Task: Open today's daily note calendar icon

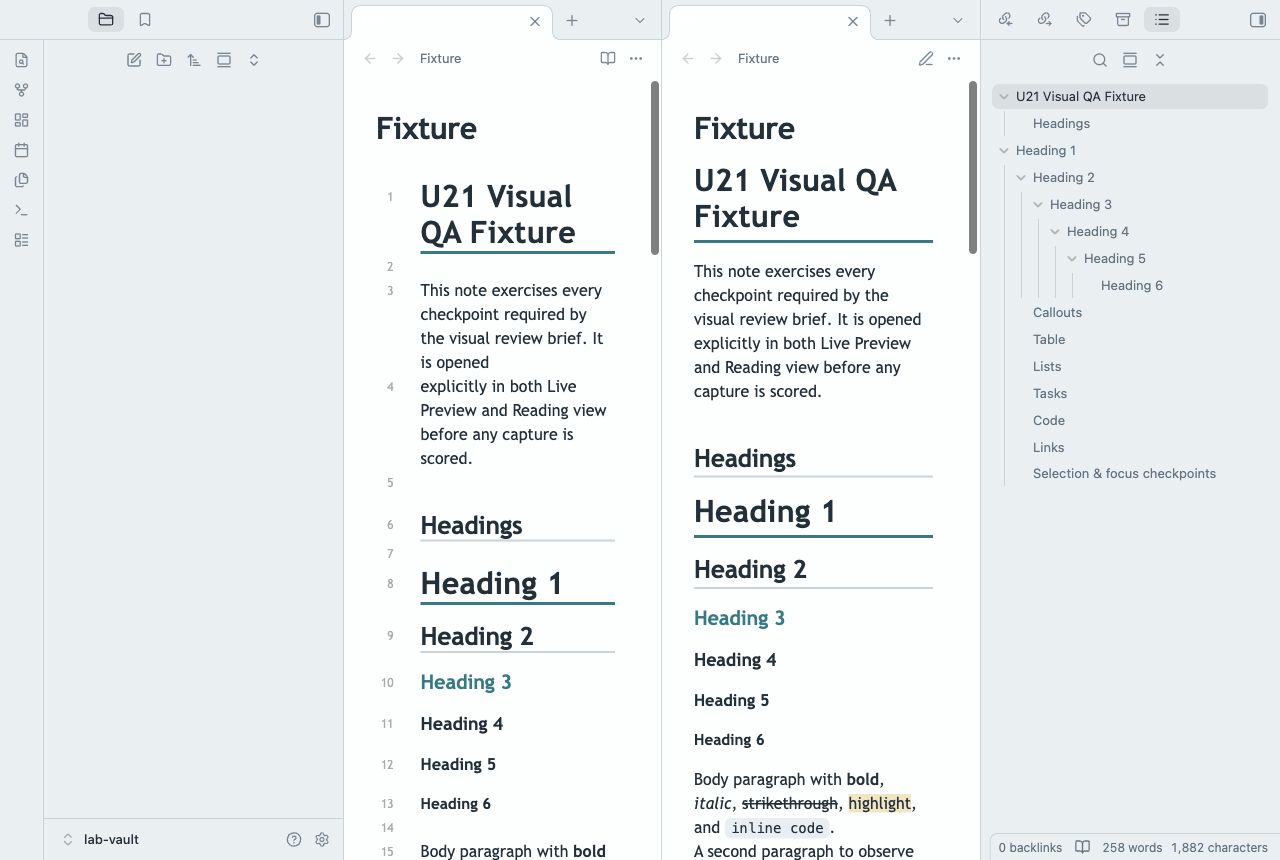Action: pos(22,150)
